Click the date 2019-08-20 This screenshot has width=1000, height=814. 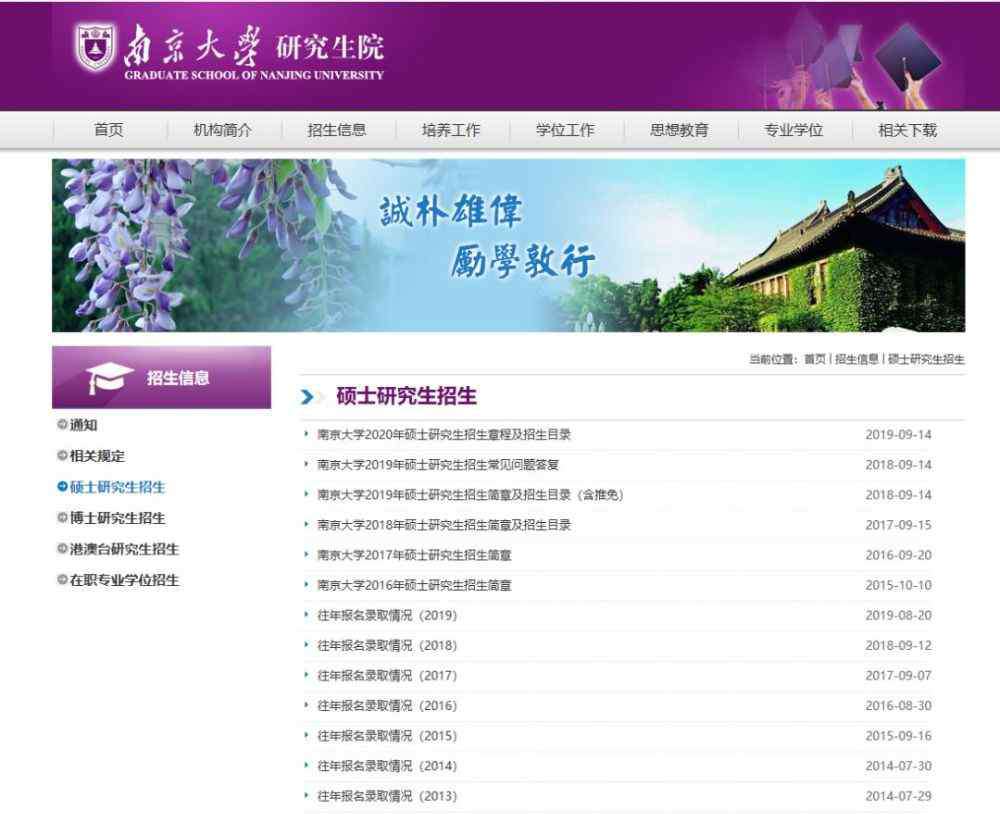[899, 615]
